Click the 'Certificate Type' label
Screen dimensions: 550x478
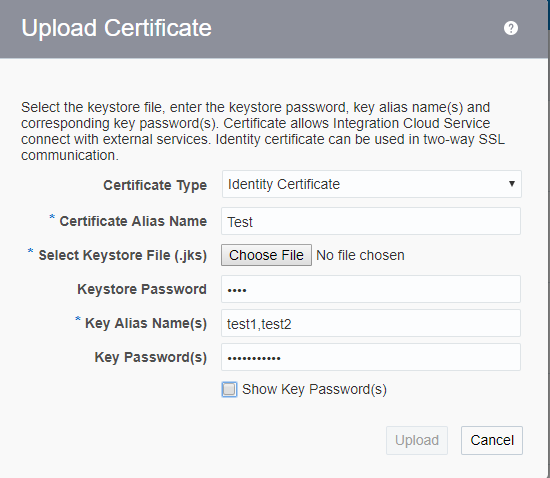click(155, 185)
